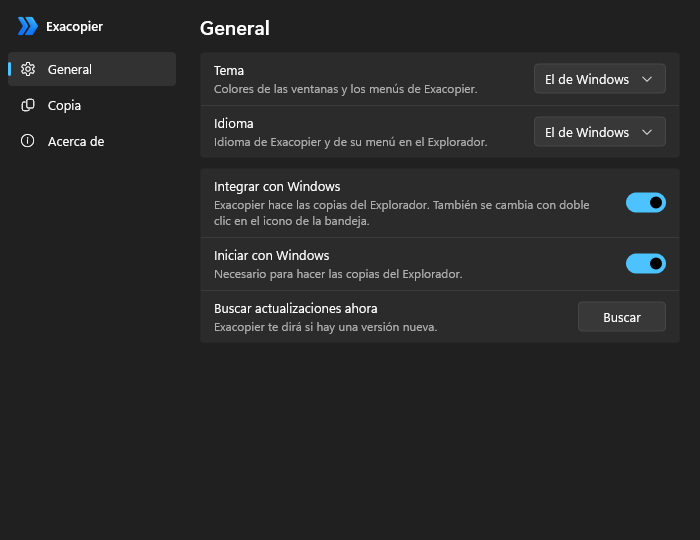Viewport: 700px width, 540px height.
Task: Click the General page heading
Action: [x=235, y=28]
